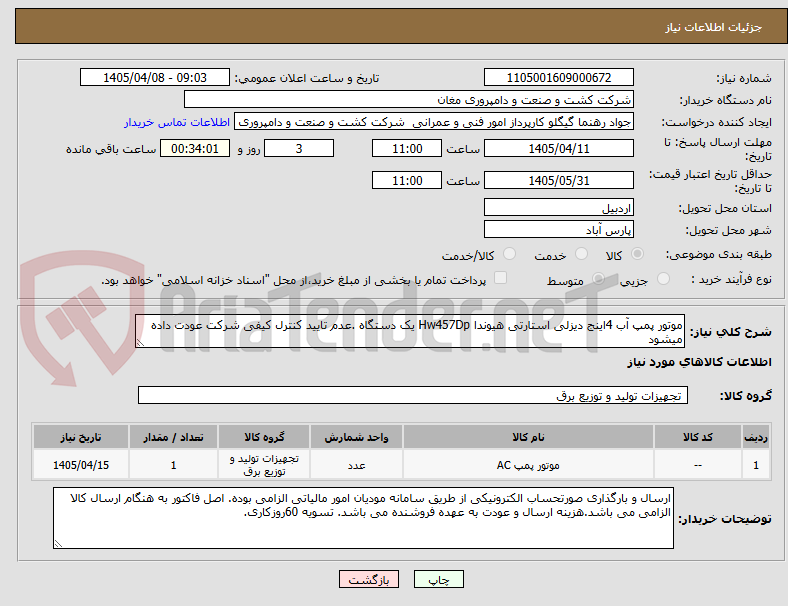Click the نام کالا column header

pos(528,437)
